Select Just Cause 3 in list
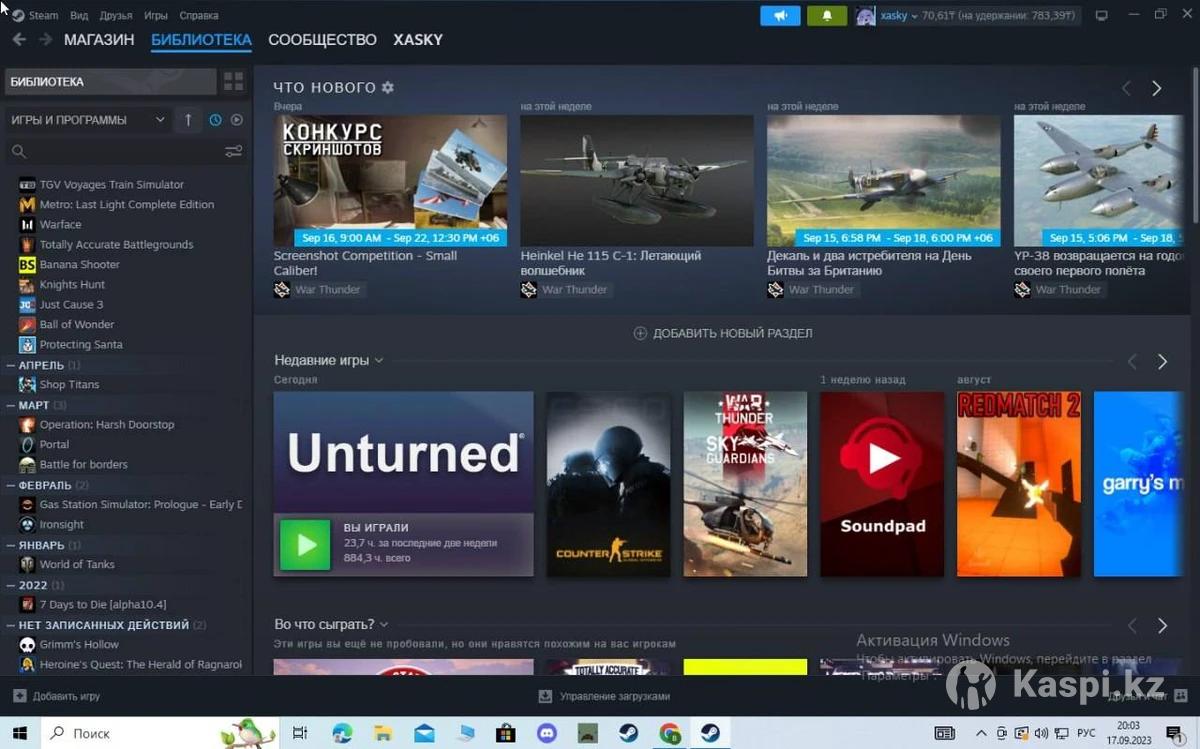This screenshot has height=749, width=1200. [71, 305]
